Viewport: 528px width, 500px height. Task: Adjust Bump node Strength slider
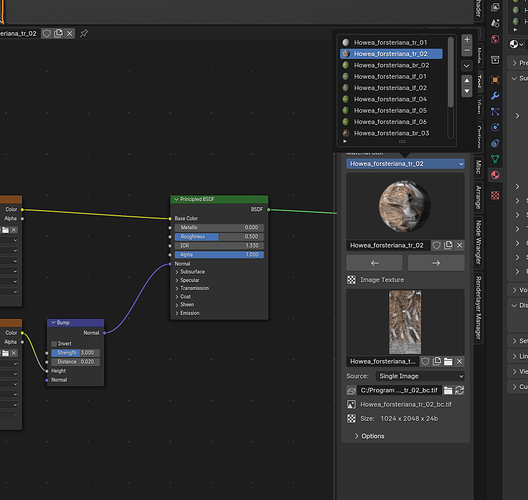(x=75, y=353)
